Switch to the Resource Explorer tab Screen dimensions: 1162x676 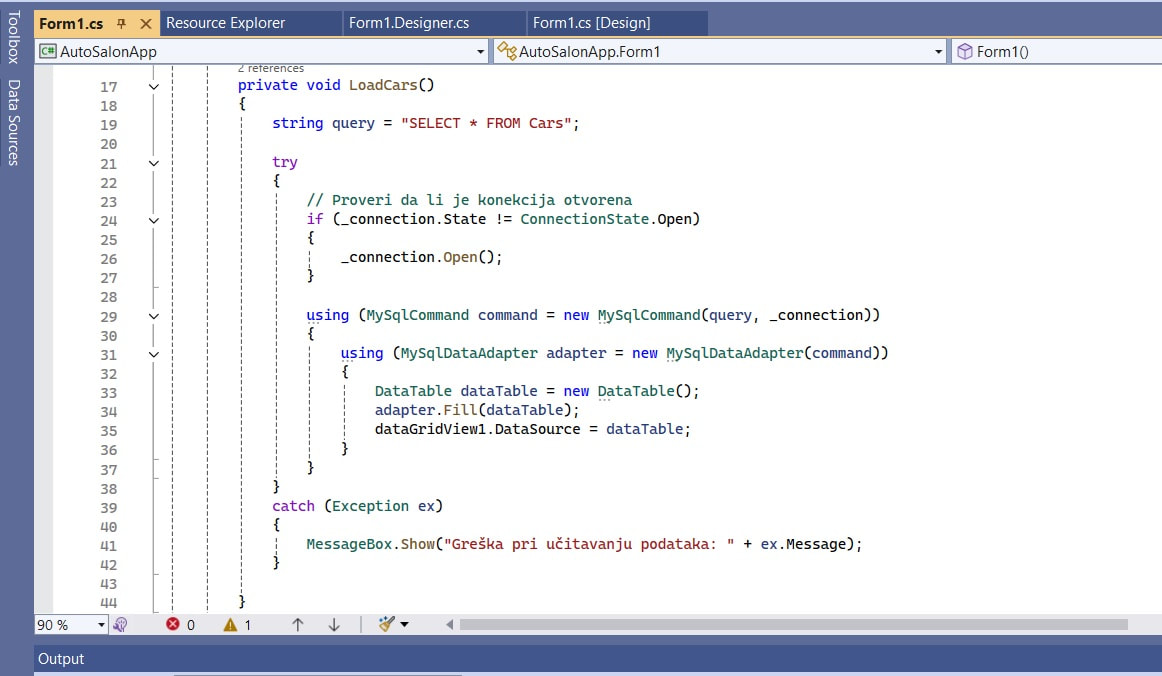[225, 23]
